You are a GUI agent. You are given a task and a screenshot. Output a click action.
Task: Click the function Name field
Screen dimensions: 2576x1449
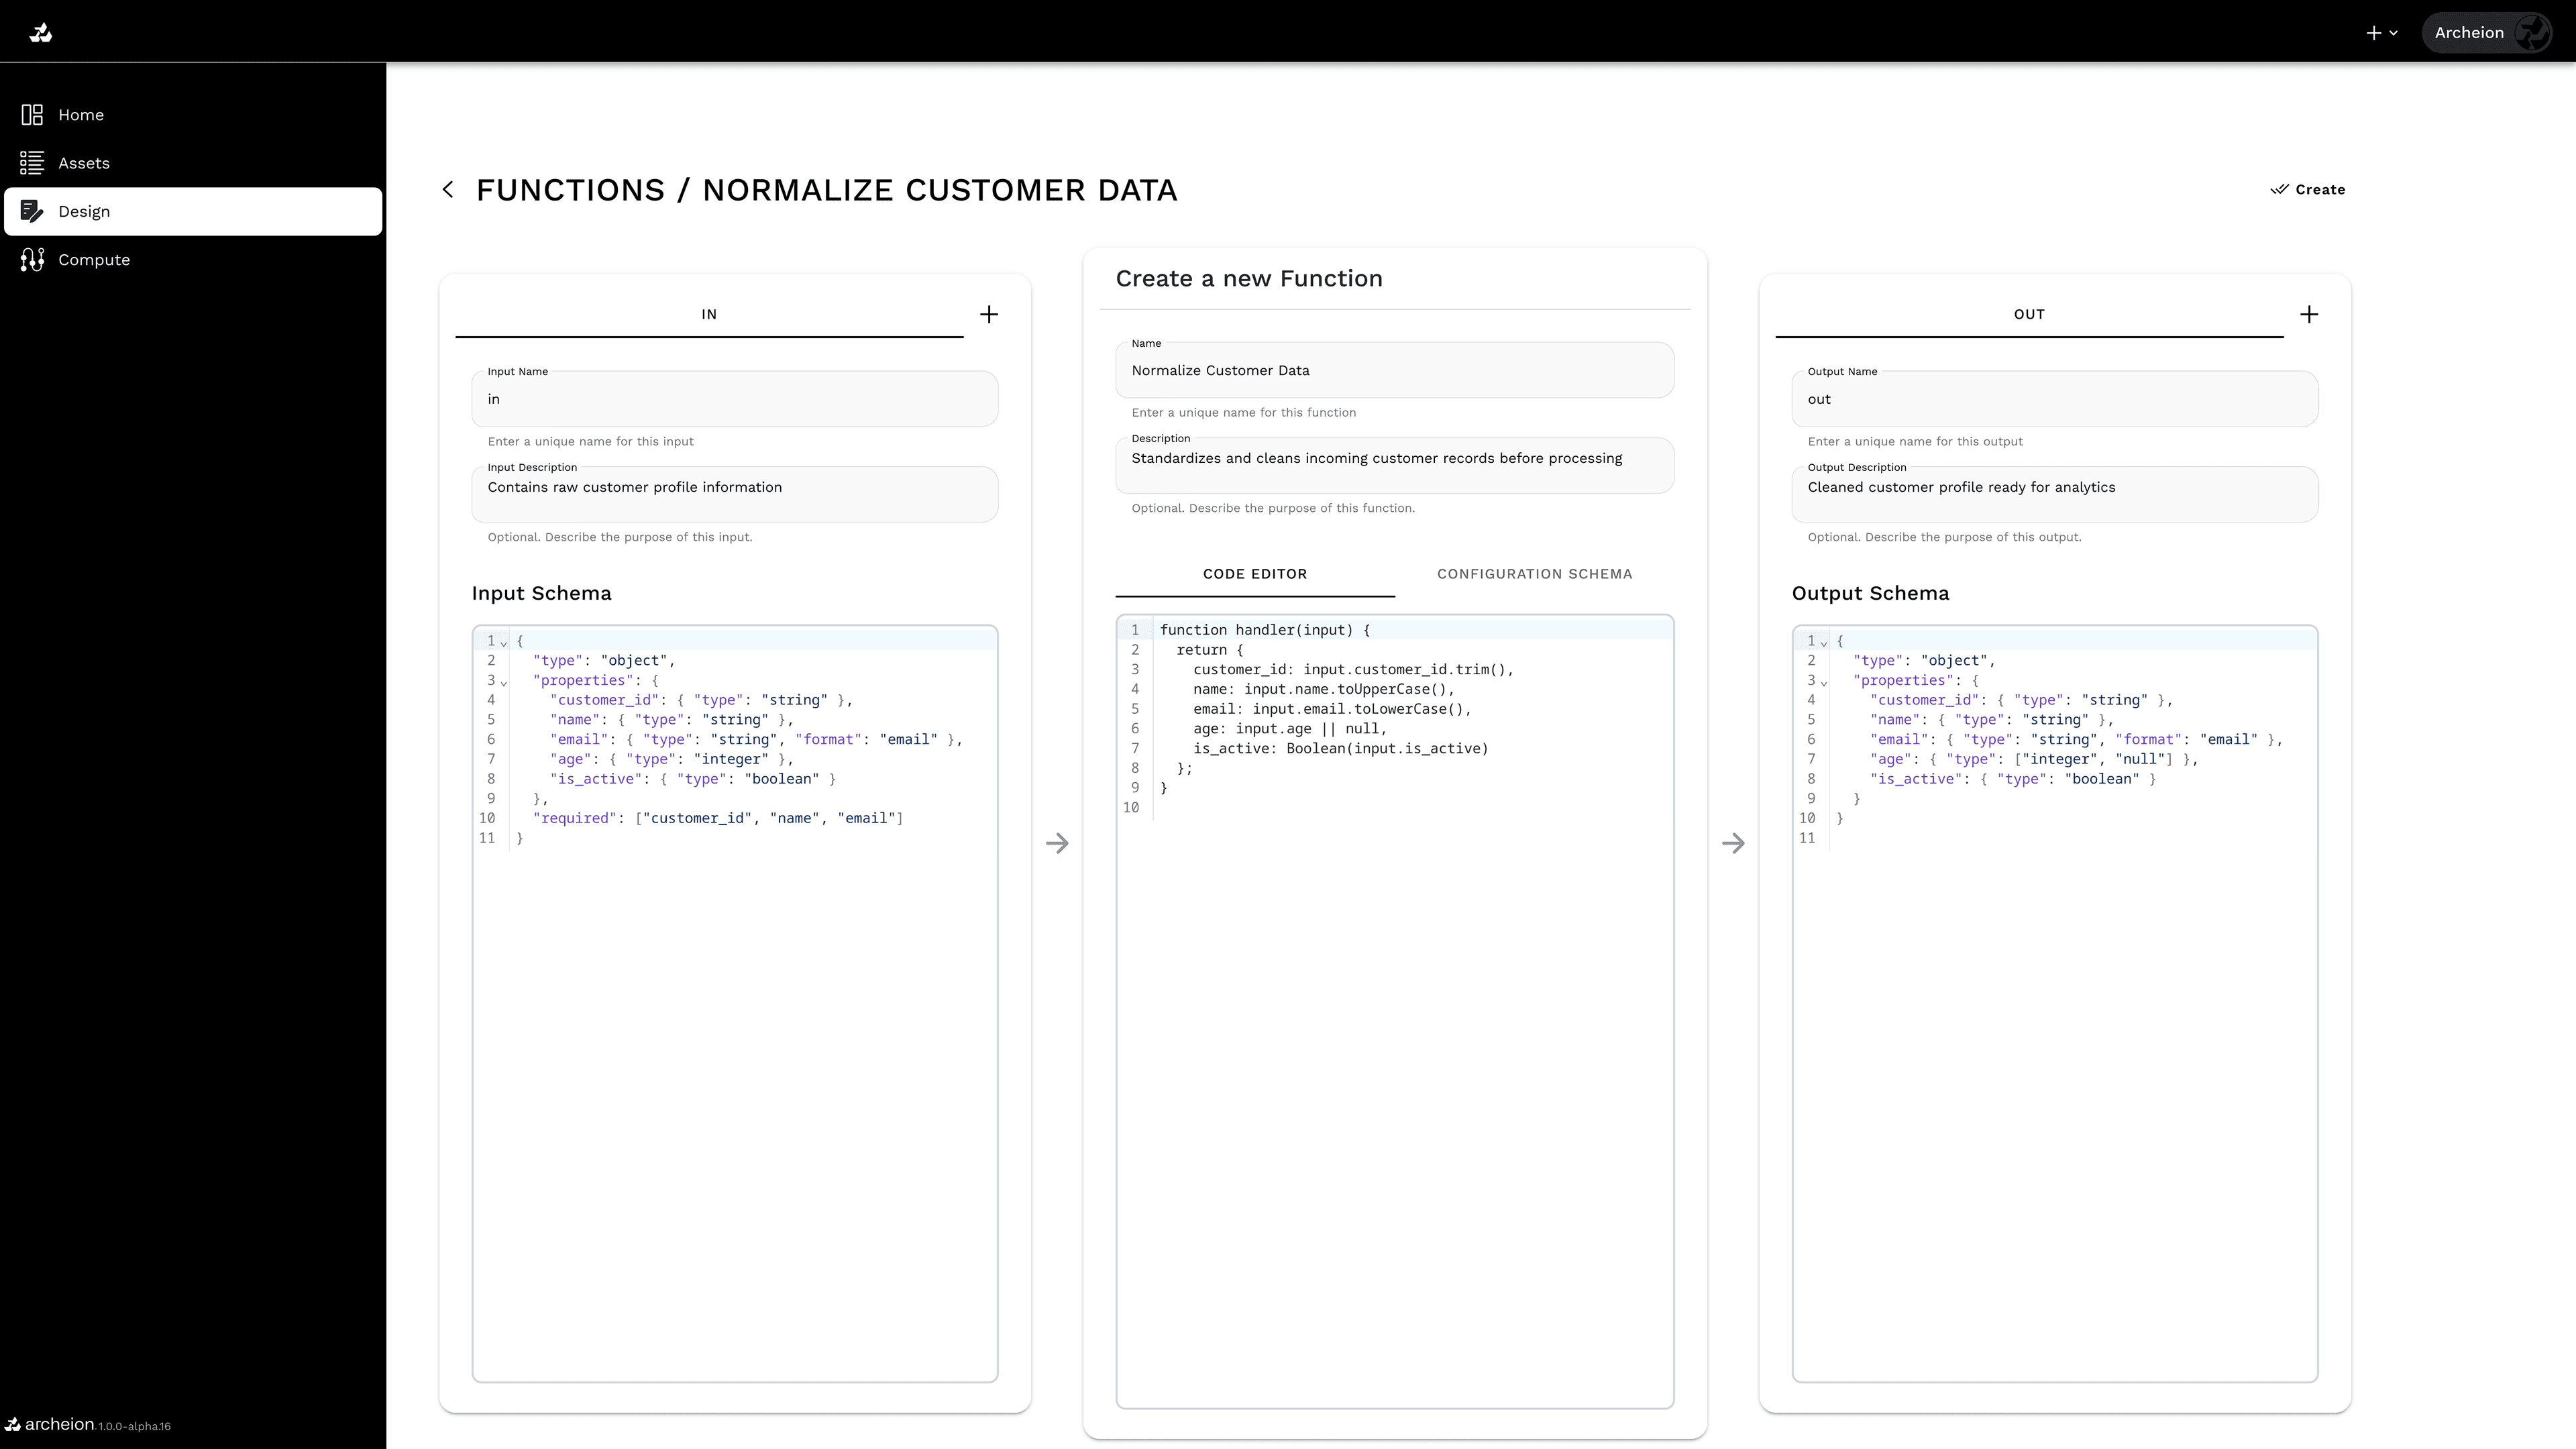1394,370
